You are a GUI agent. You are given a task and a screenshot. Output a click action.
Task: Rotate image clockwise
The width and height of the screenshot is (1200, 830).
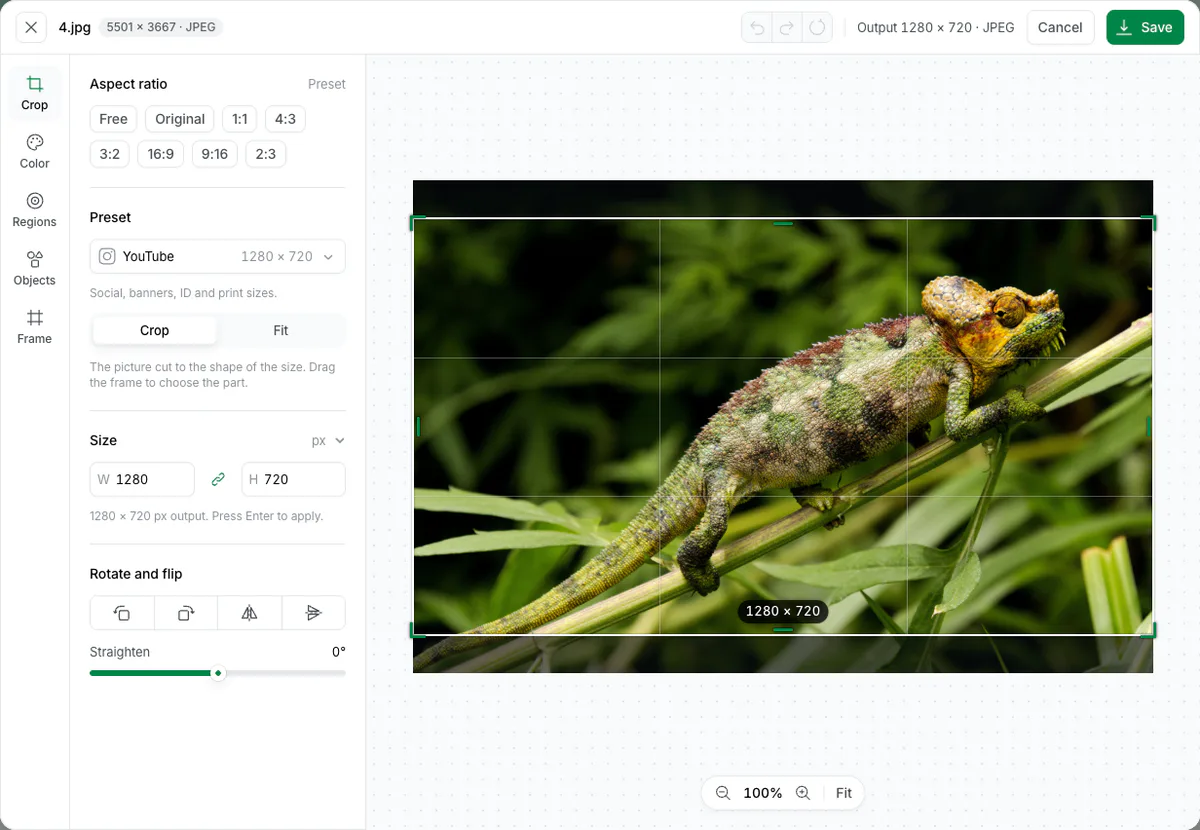[x=186, y=613]
